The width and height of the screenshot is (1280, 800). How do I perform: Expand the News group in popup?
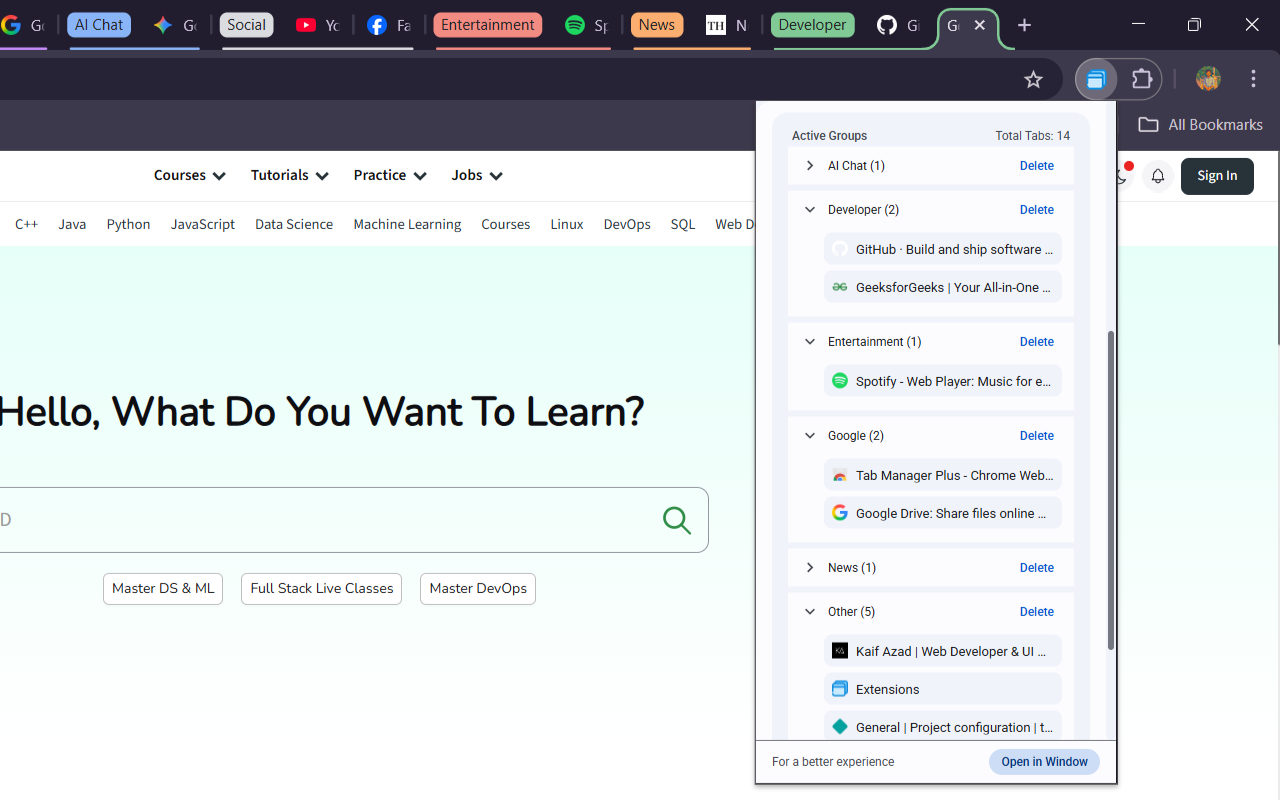pyautogui.click(x=810, y=568)
